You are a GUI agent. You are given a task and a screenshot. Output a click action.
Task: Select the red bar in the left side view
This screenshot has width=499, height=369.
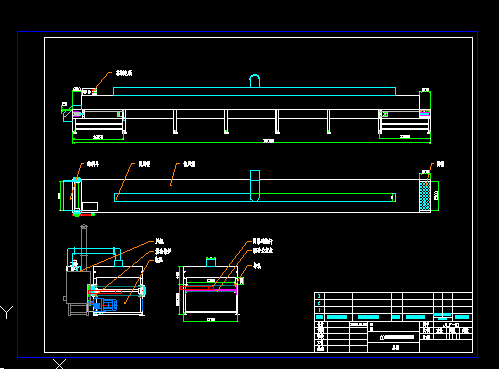[x=105, y=292]
